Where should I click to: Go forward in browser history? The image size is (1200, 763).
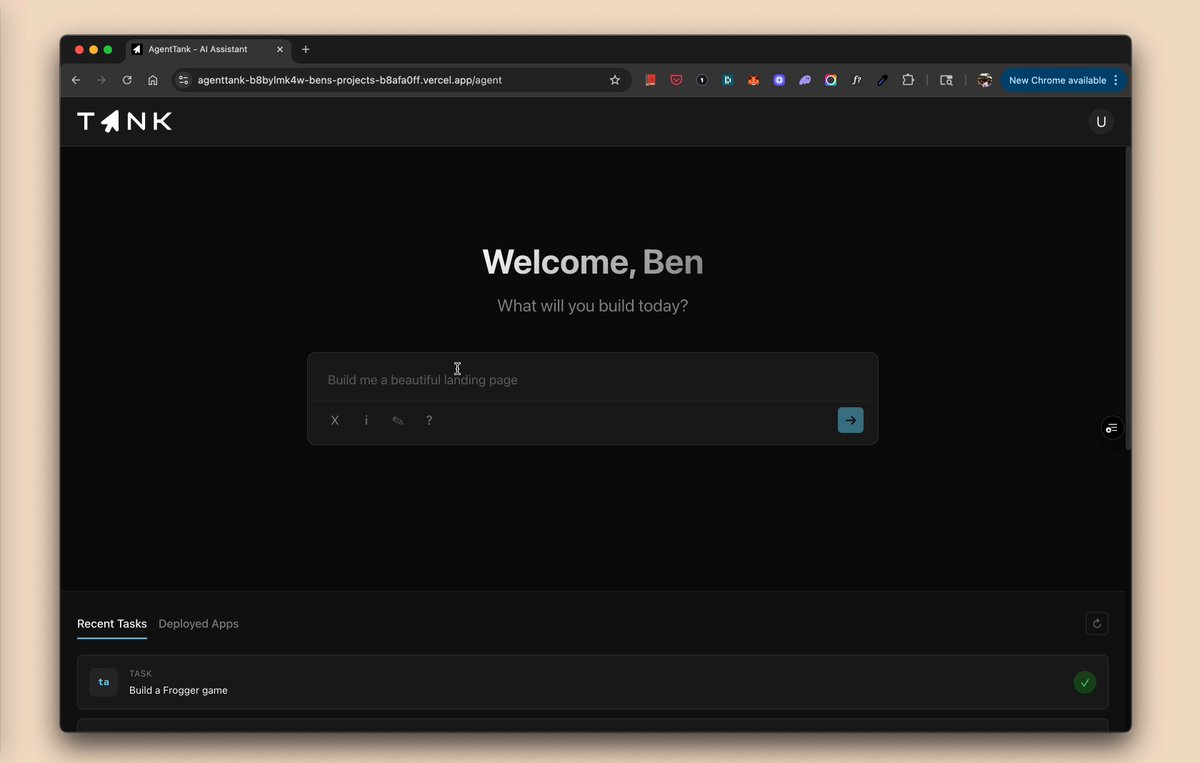101,80
